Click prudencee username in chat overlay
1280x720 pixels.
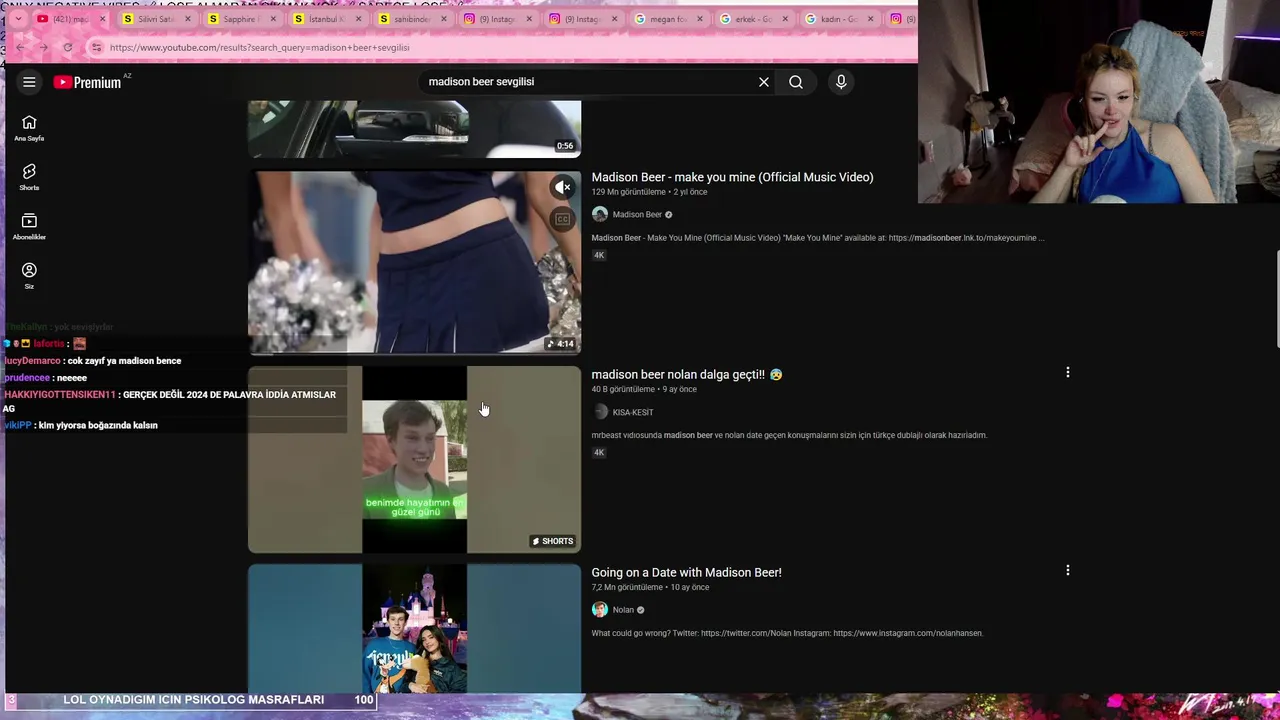[x=27, y=378]
